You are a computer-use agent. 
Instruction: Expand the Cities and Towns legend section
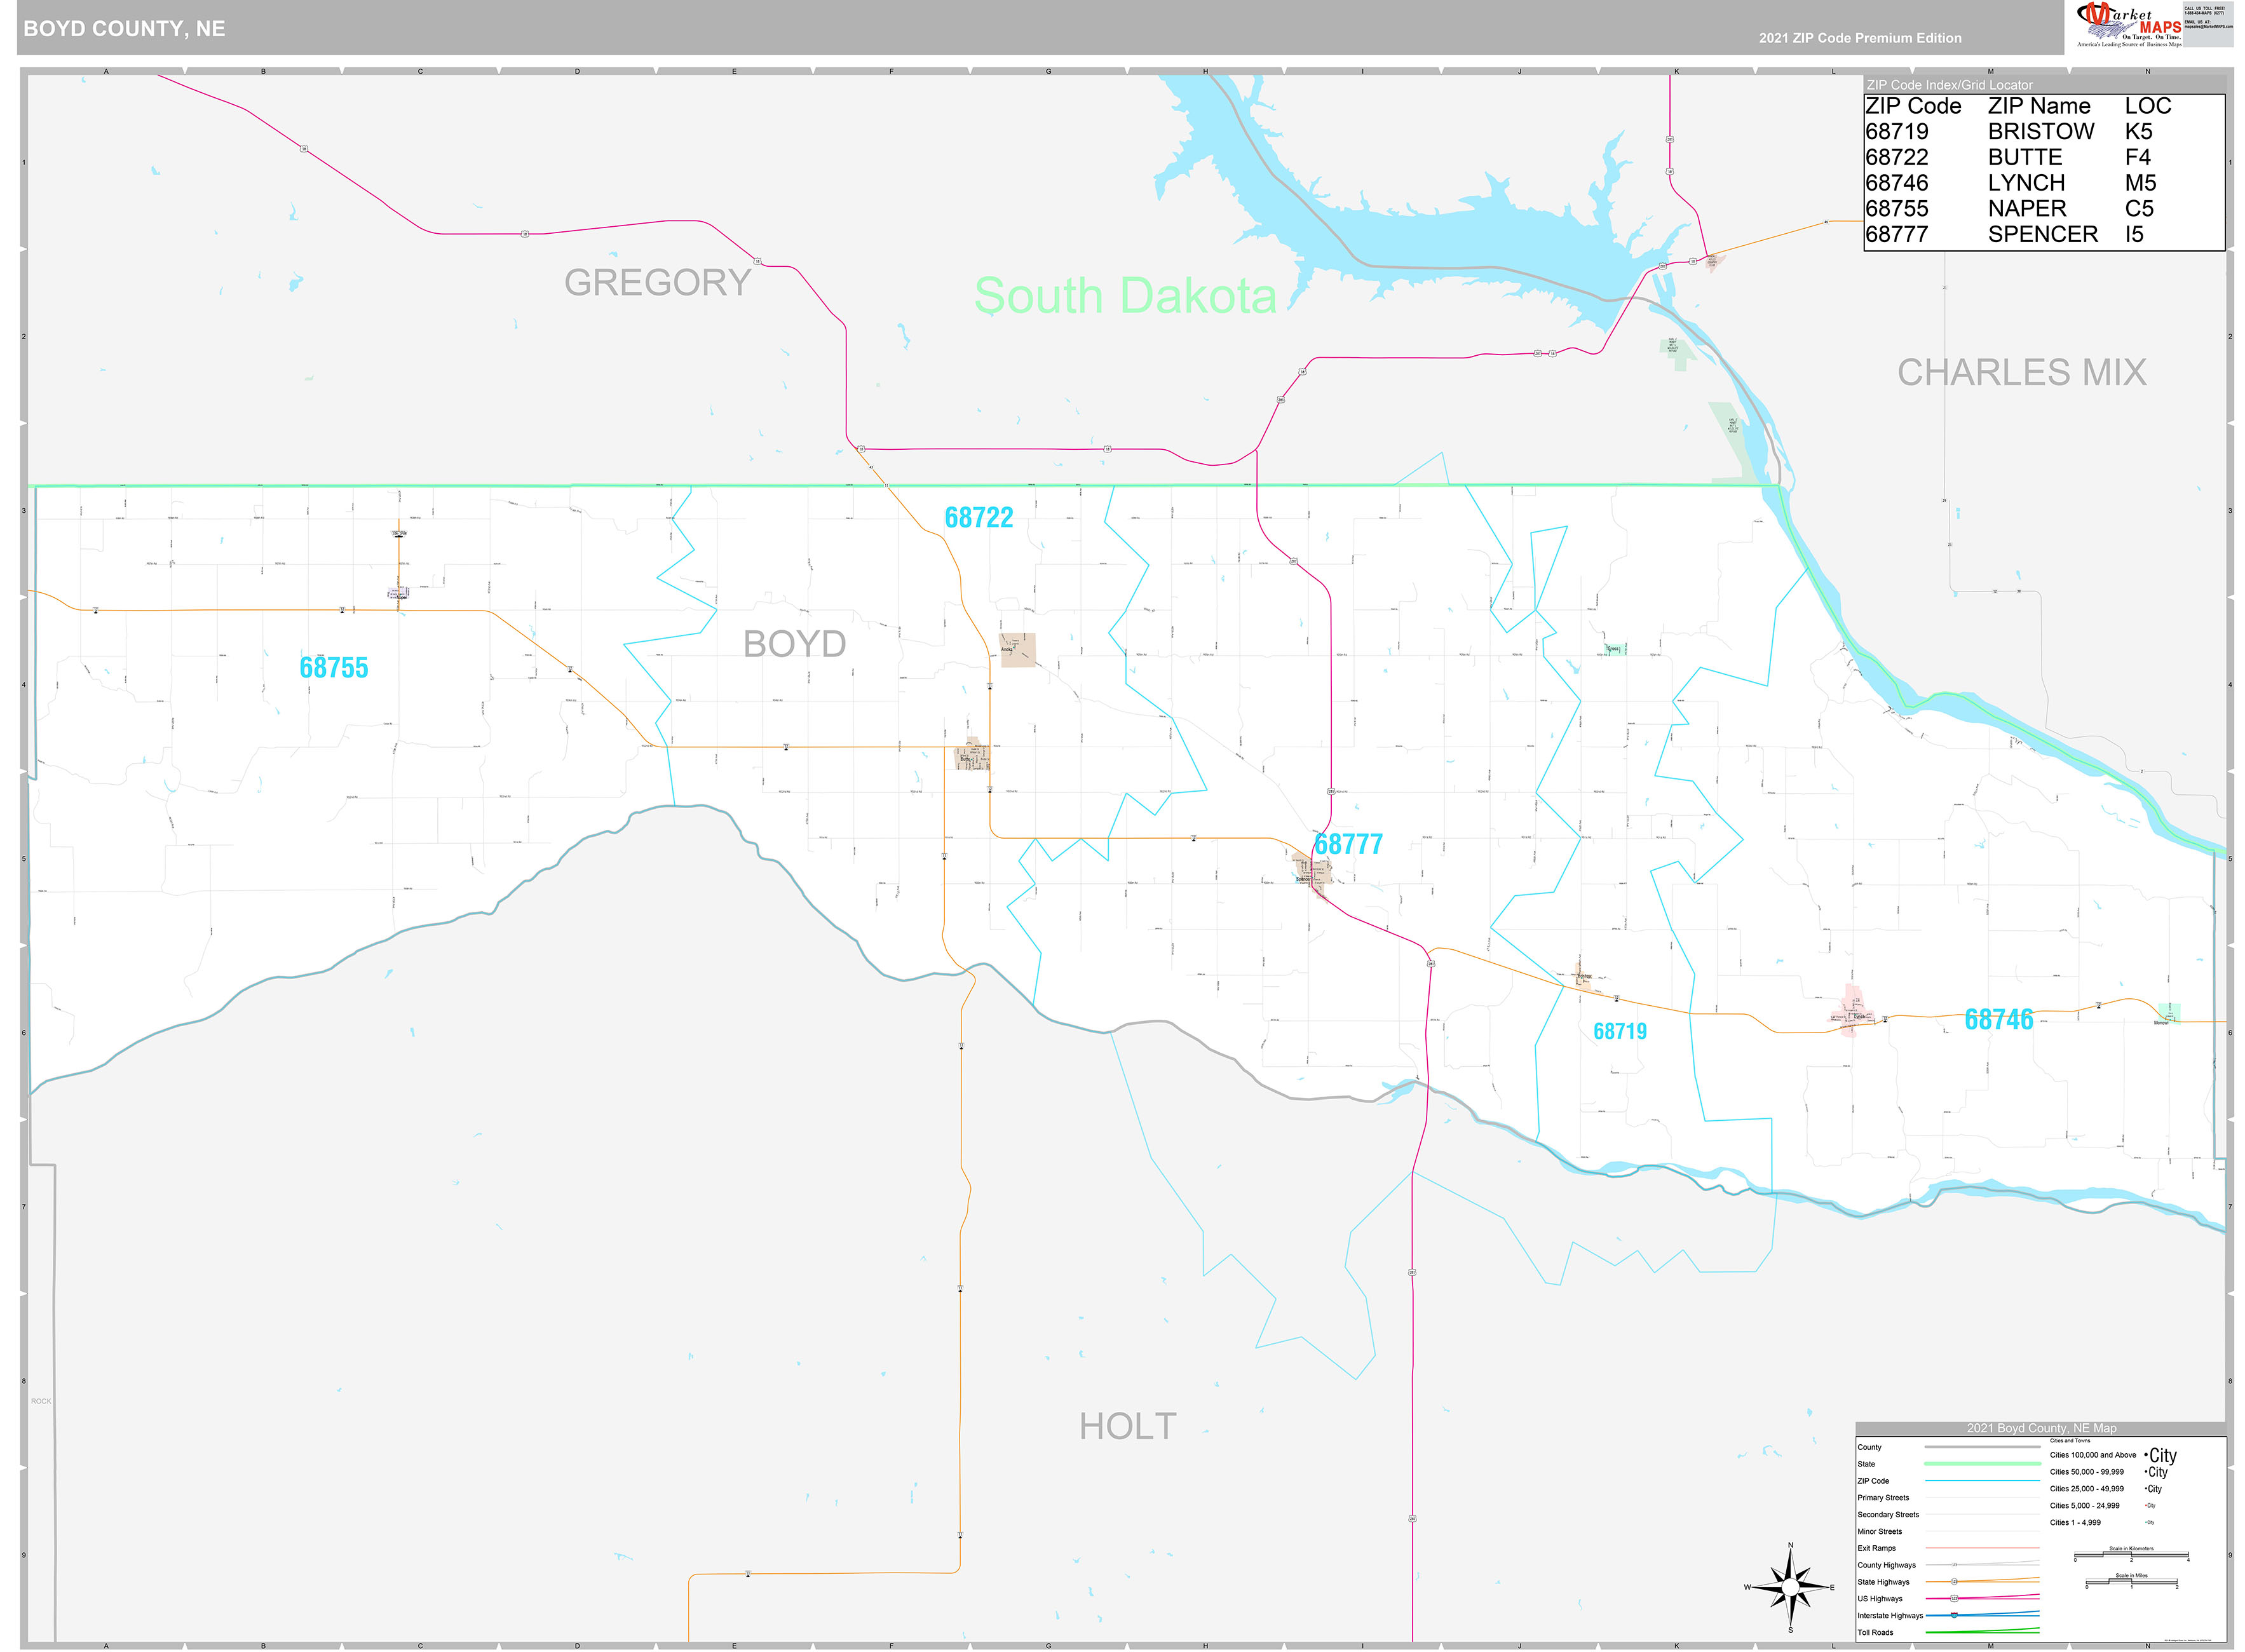pyautogui.click(x=2070, y=1441)
